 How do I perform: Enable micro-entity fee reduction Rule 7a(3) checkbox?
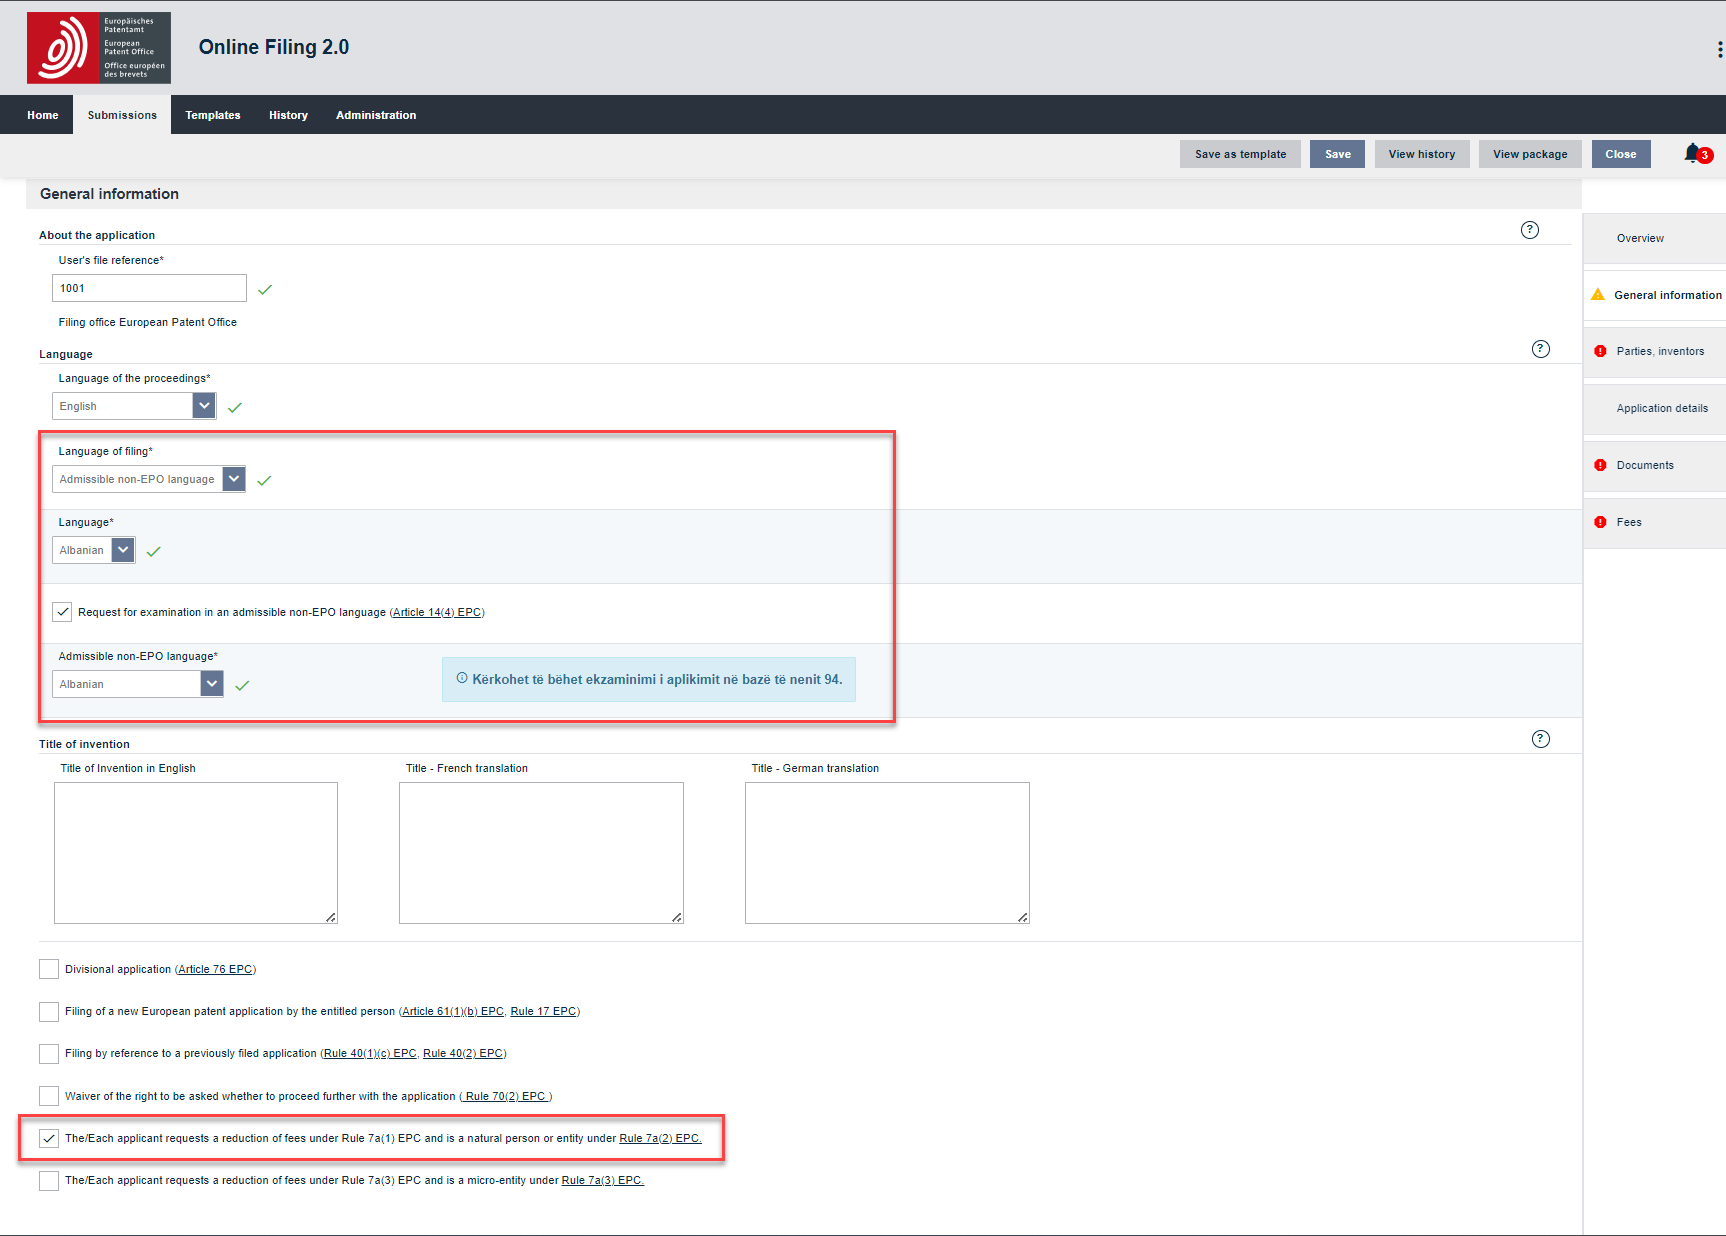49,1181
